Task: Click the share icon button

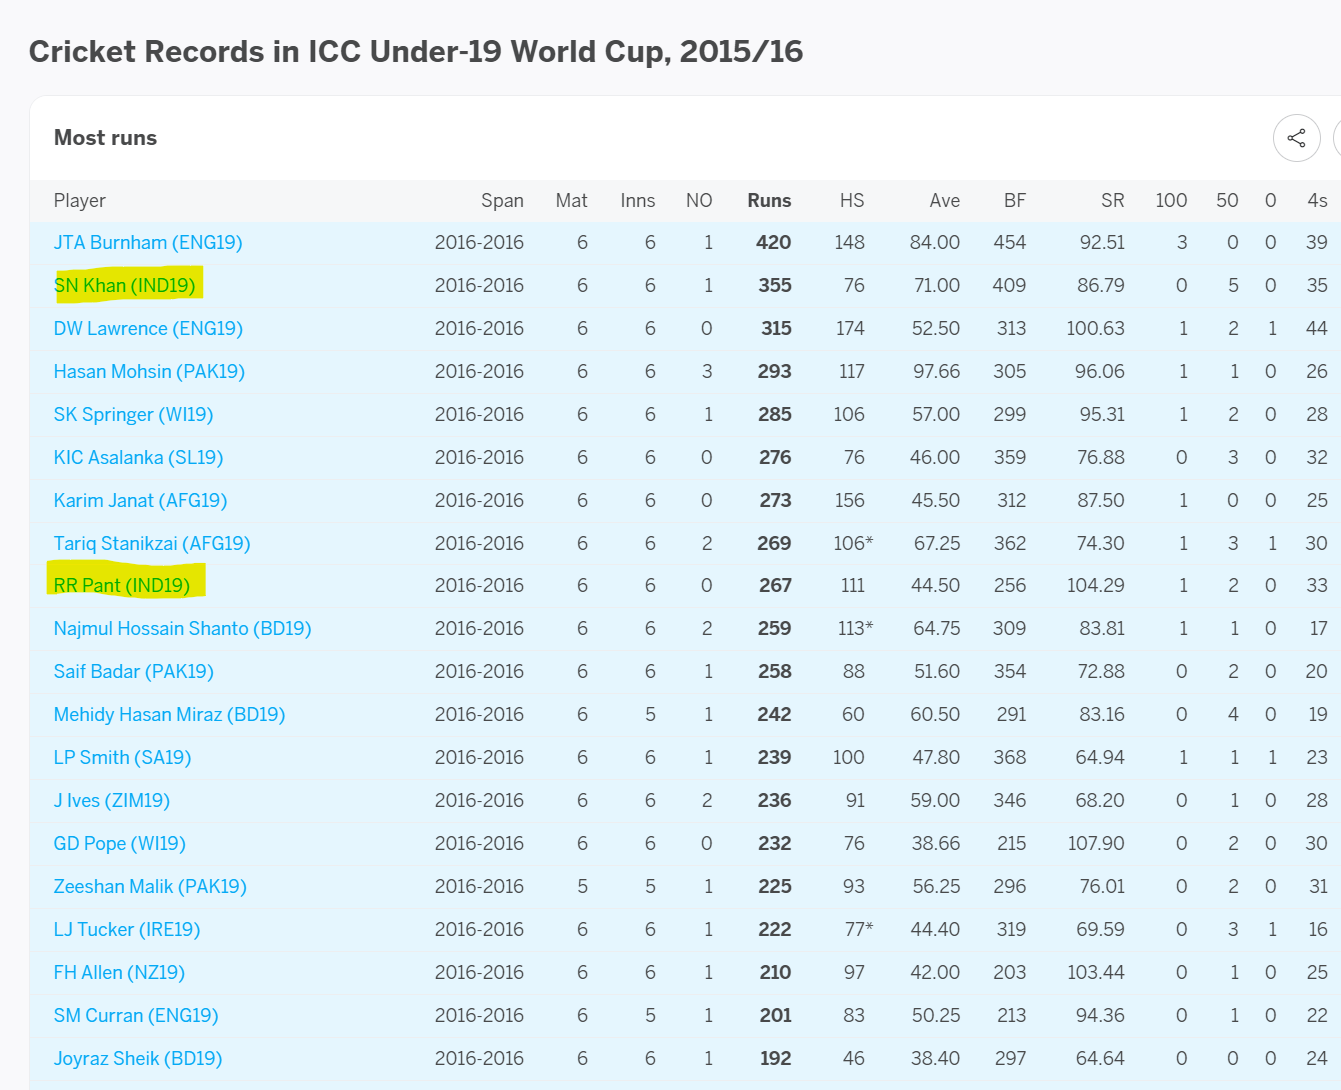Action: pos(1296,138)
